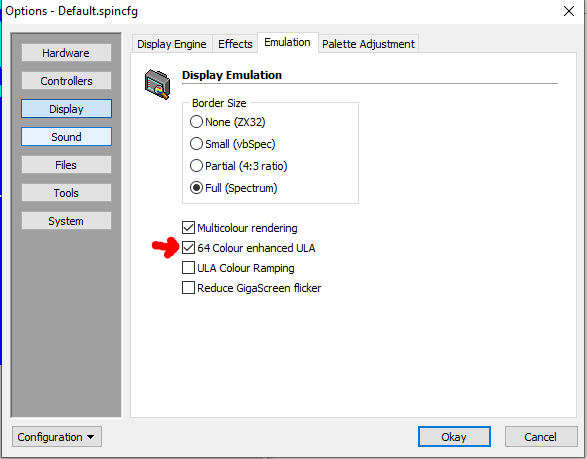Click the Display Emulation monitor icon
The height and width of the screenshot is (459, 587).
point(157,84)
